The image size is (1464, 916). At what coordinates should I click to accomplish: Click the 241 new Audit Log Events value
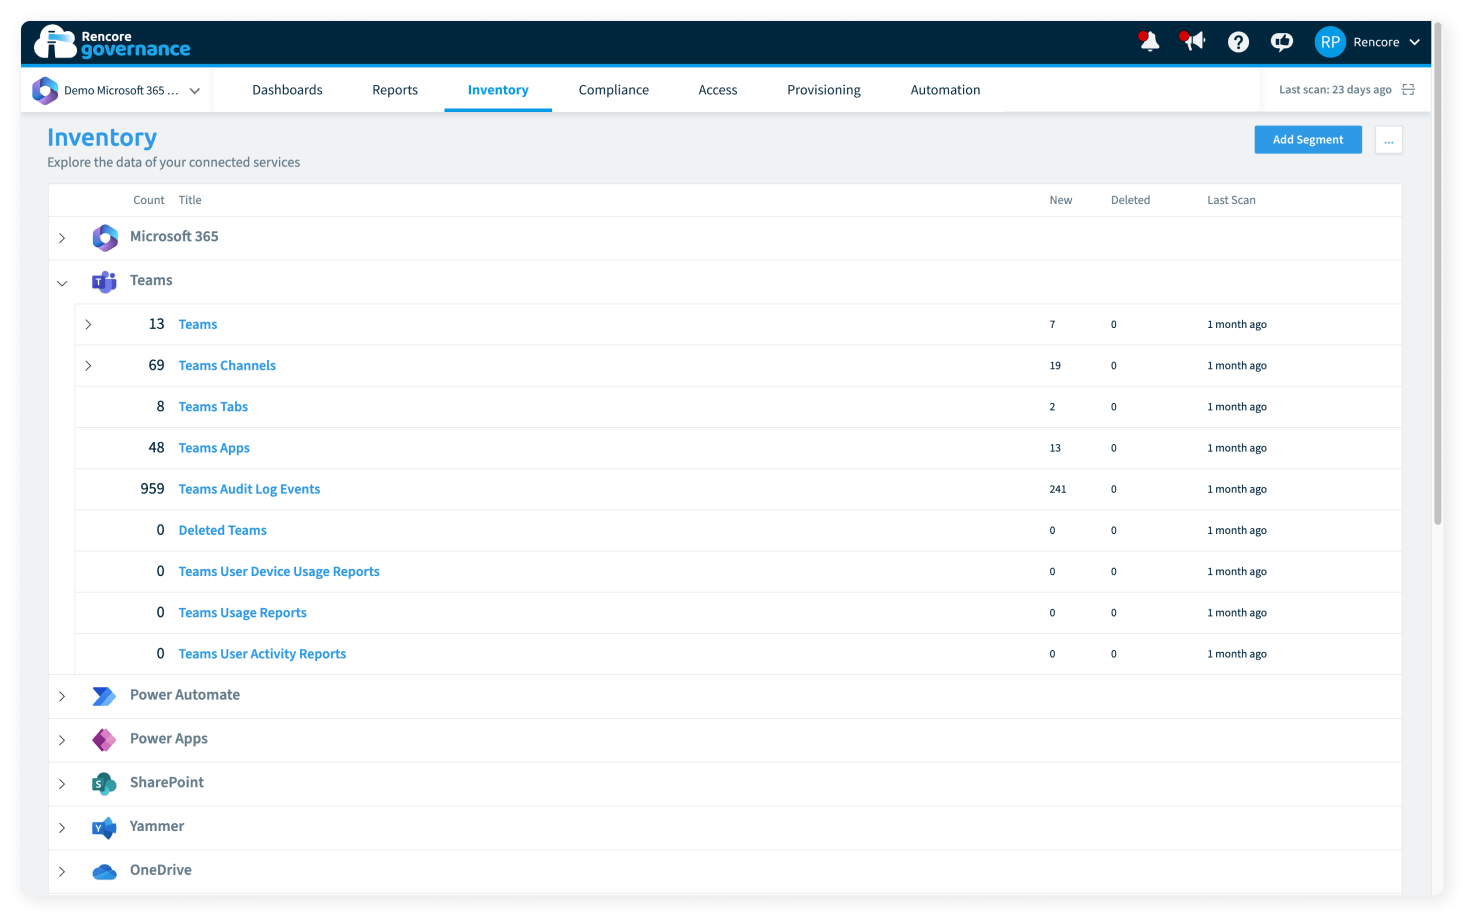(x=1058, y=489)
